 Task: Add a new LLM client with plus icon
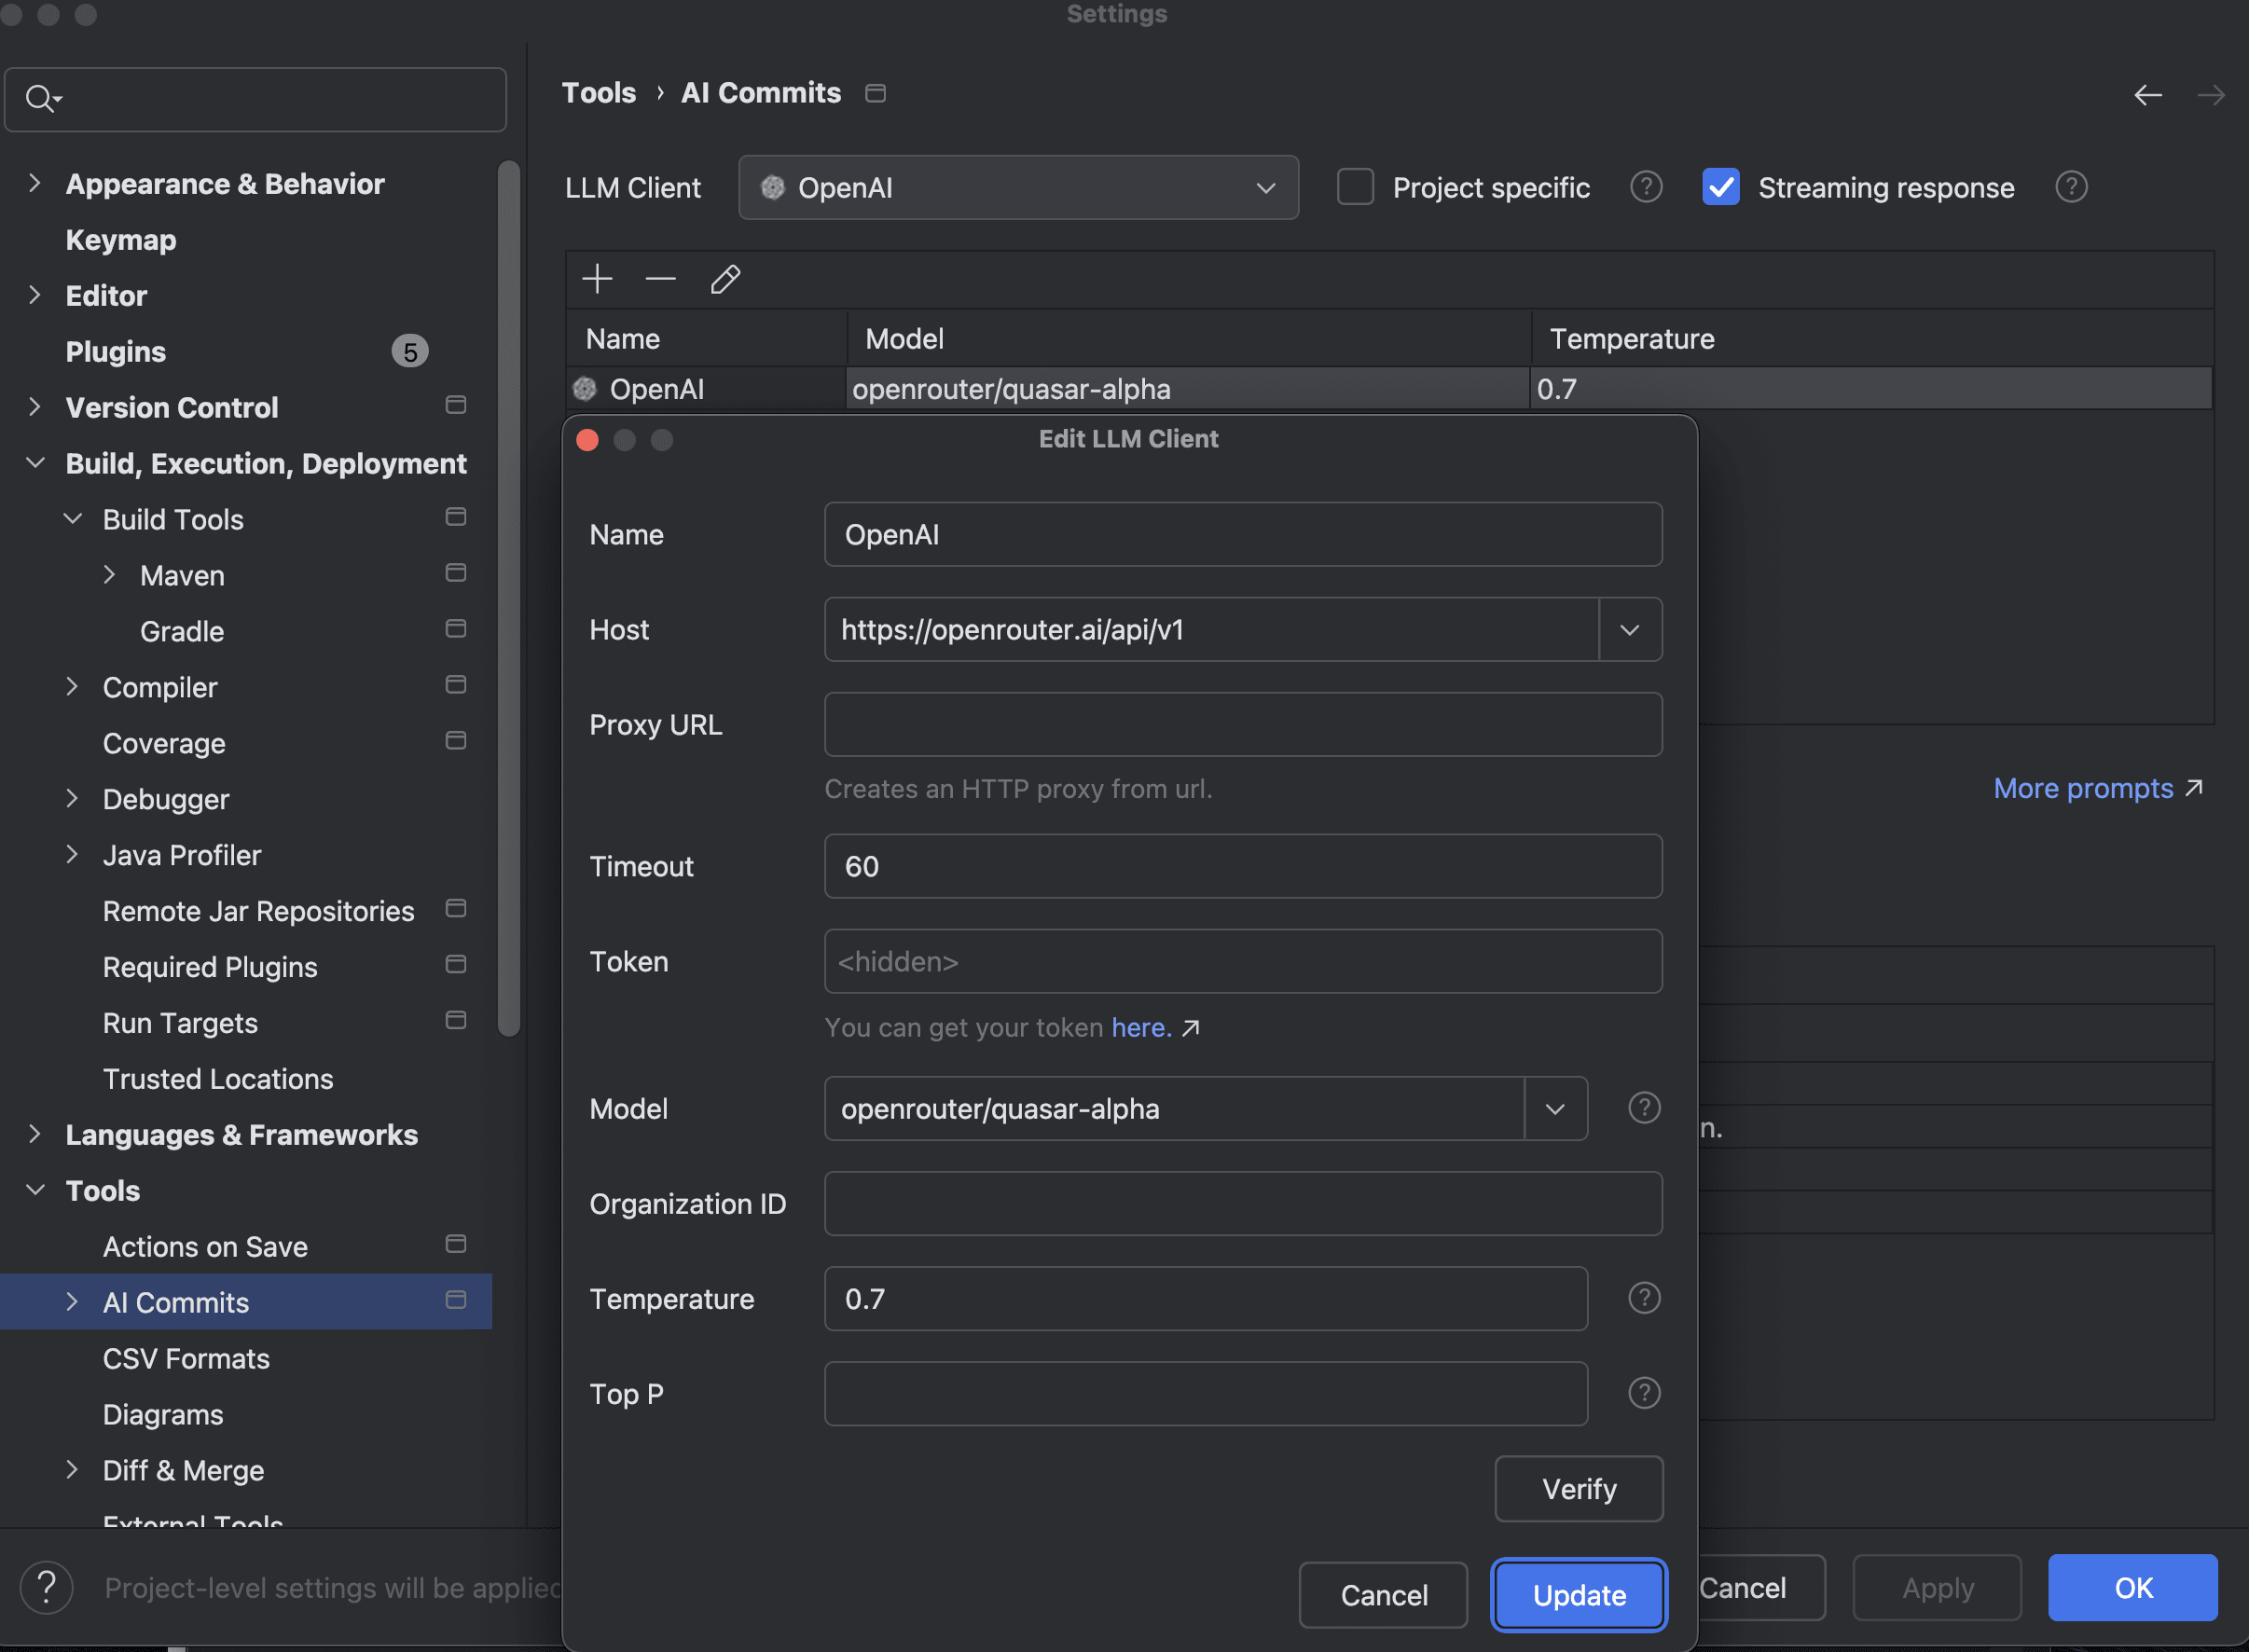[597, 279]
